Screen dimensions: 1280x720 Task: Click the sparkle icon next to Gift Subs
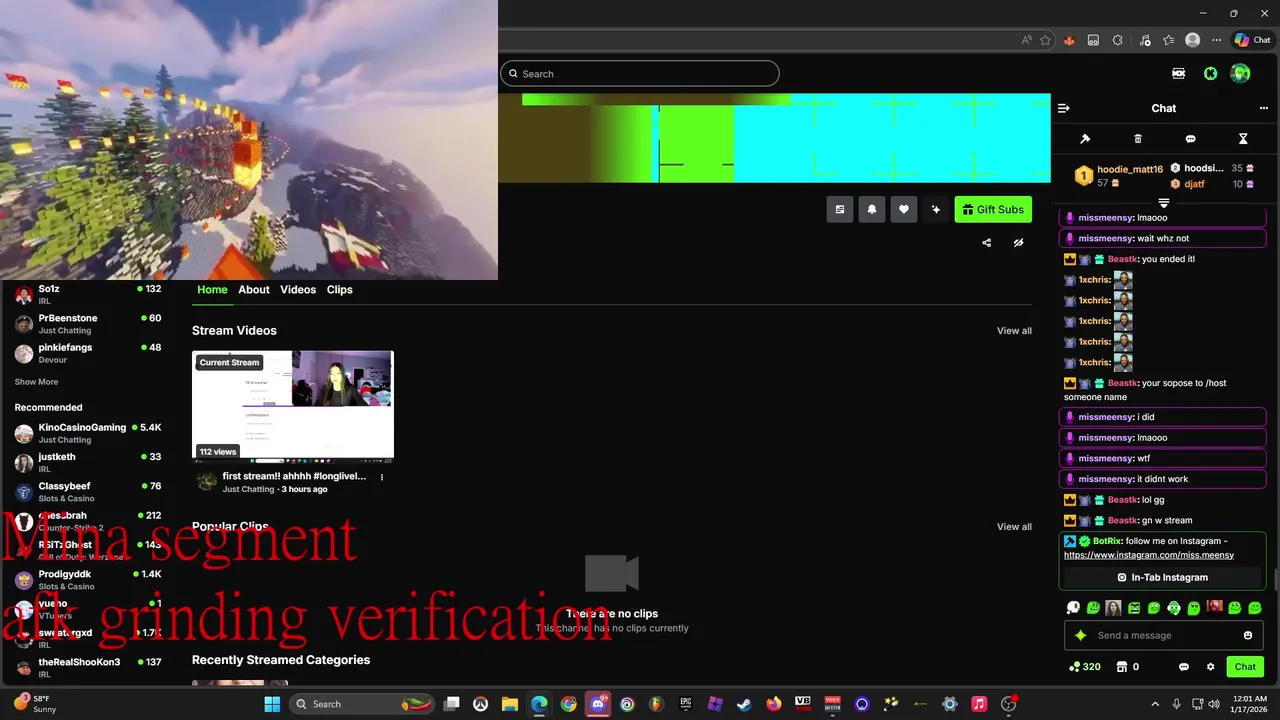[x=936, y=209]
